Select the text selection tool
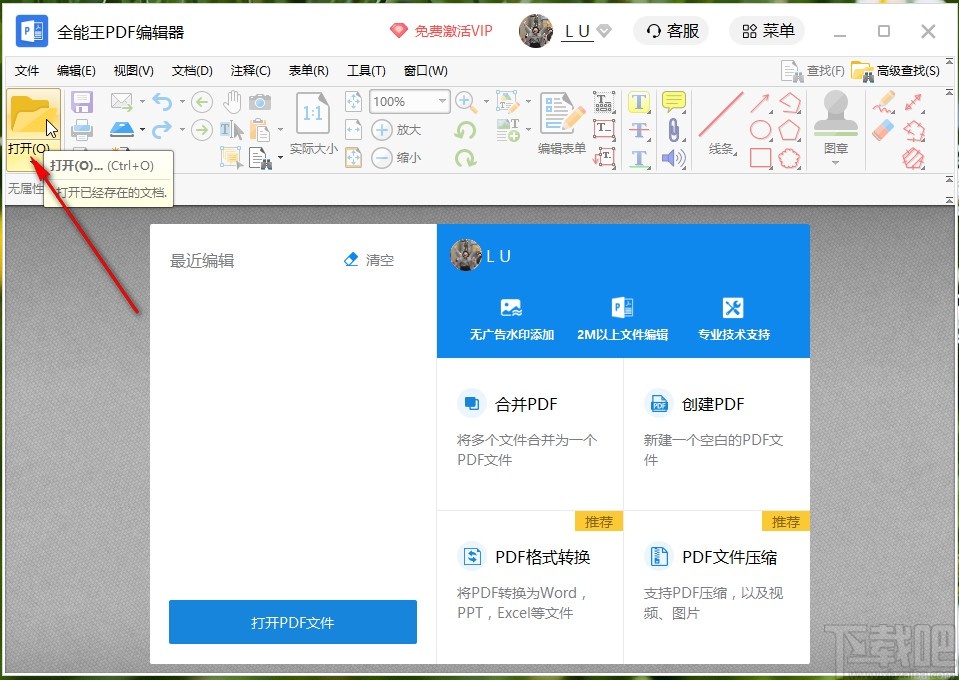The width and height of the screenshot is (959, 680). (x=232, y=130)
